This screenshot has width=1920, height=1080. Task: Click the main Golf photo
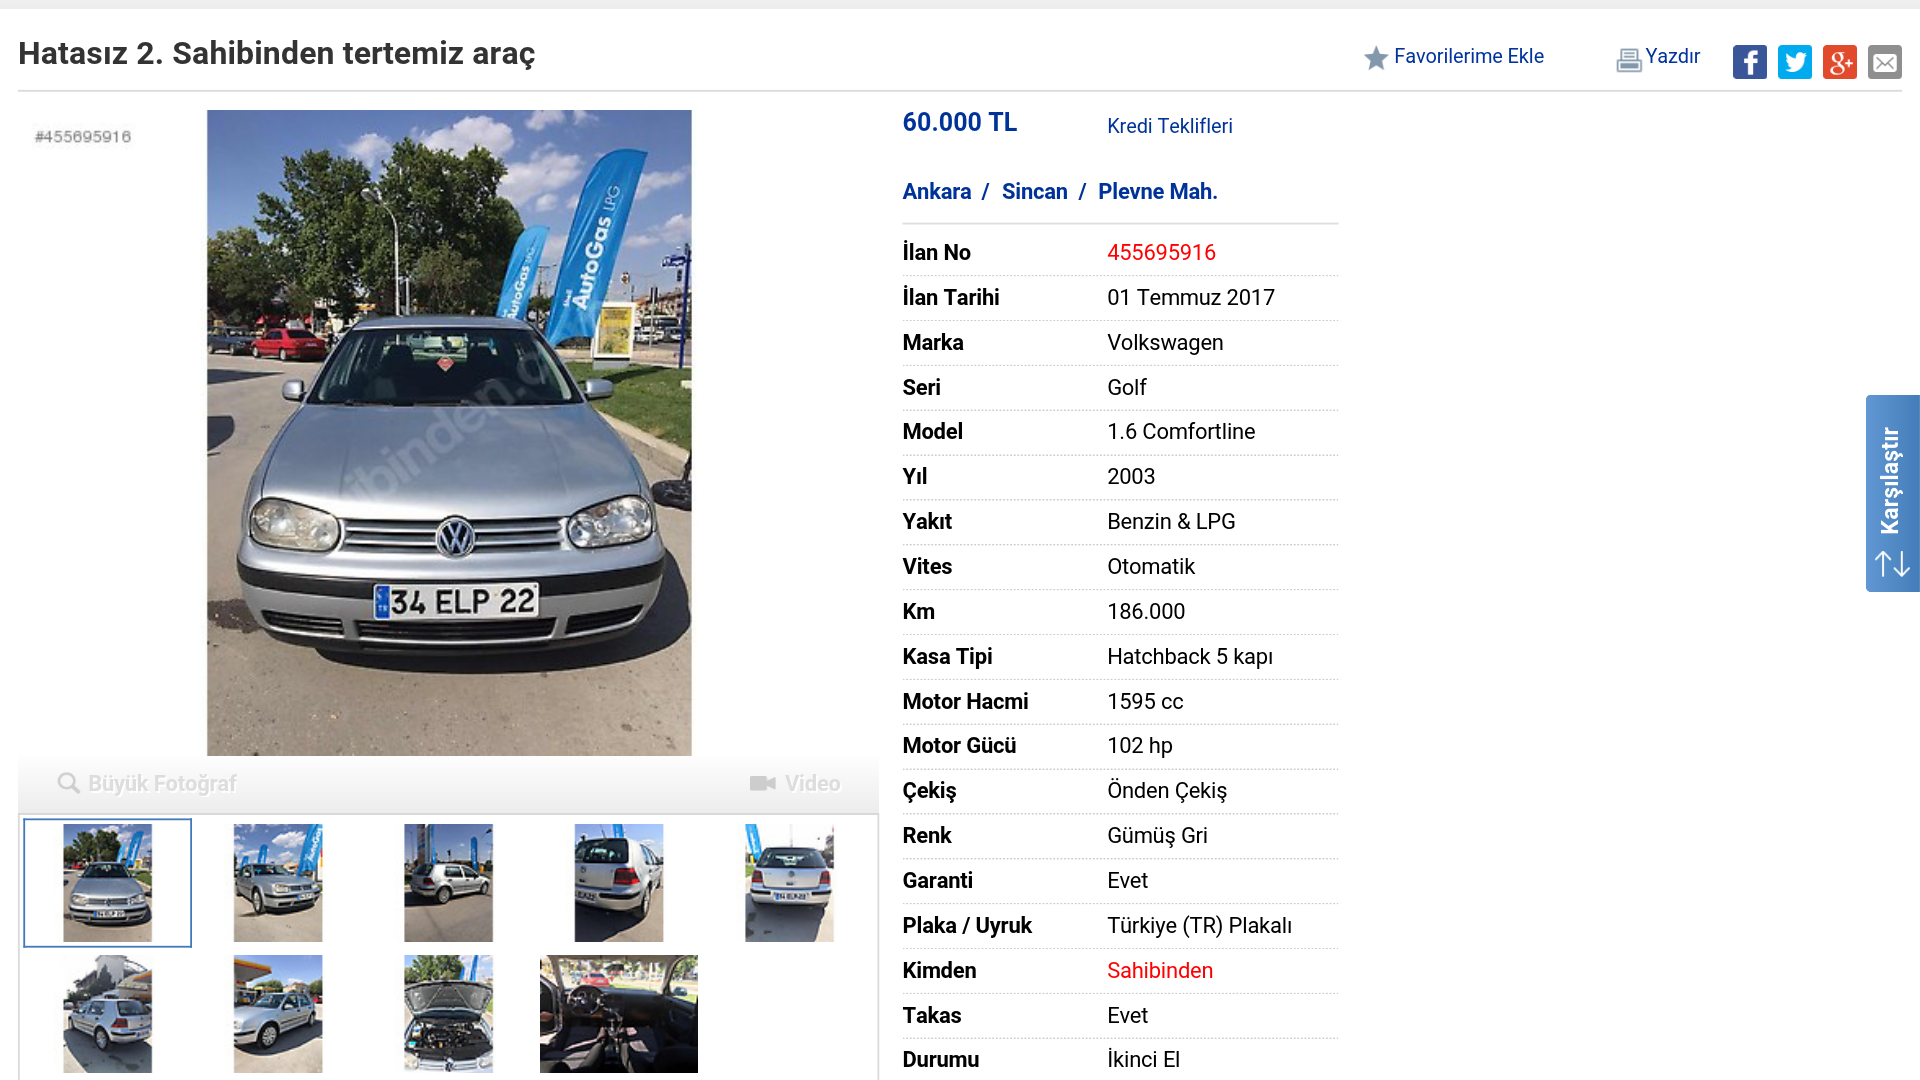pos(449,433)
